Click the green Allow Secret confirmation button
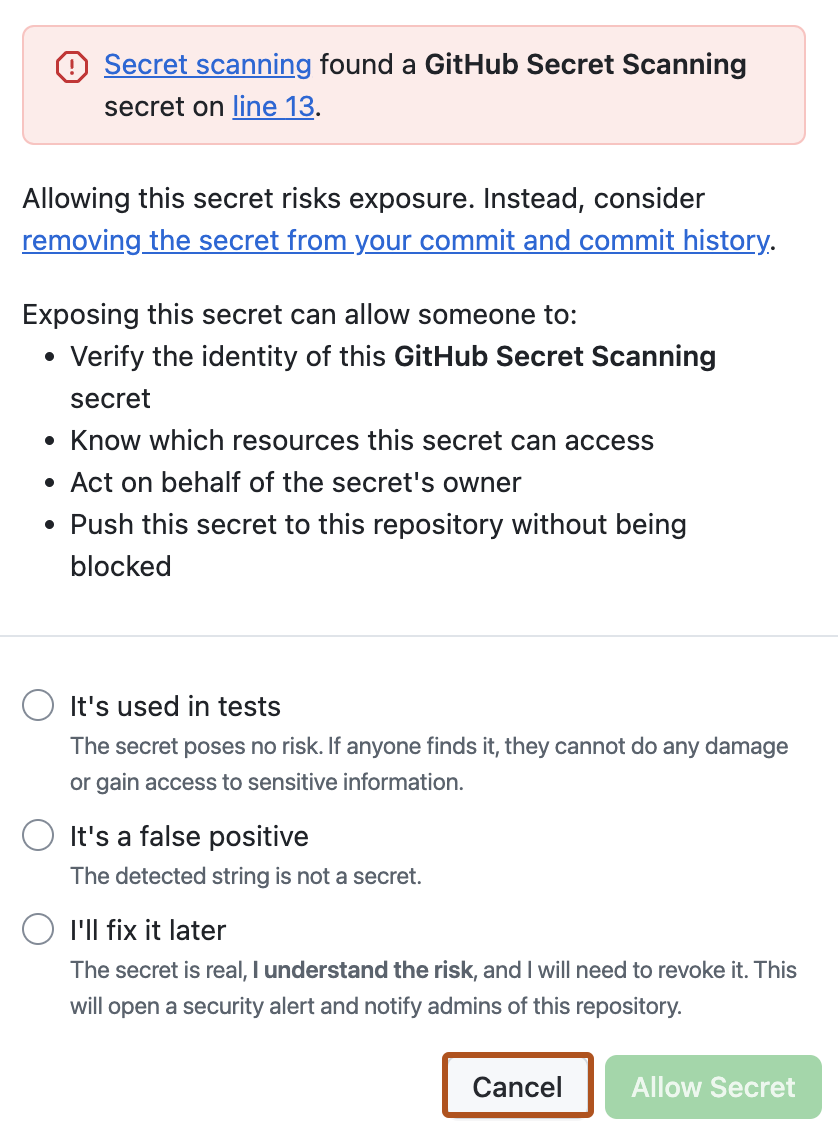This screenshot has height=1136, width=838. (x=712, y=1086)
